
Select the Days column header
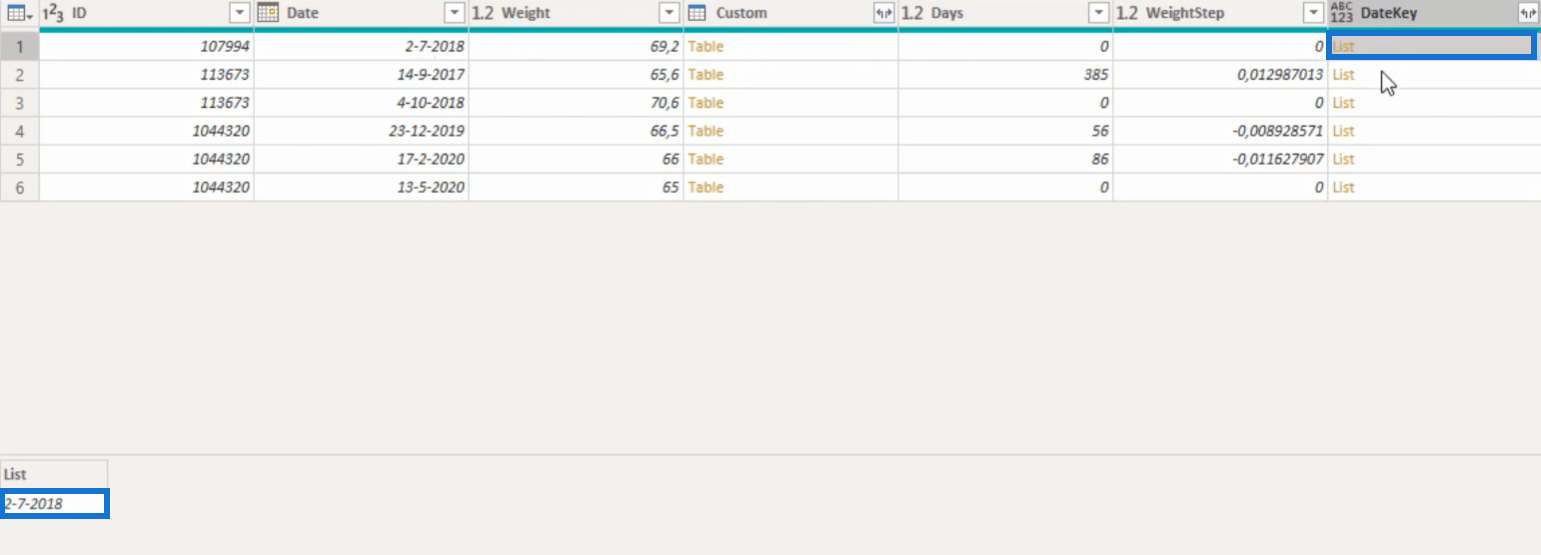pos(1005,13)
